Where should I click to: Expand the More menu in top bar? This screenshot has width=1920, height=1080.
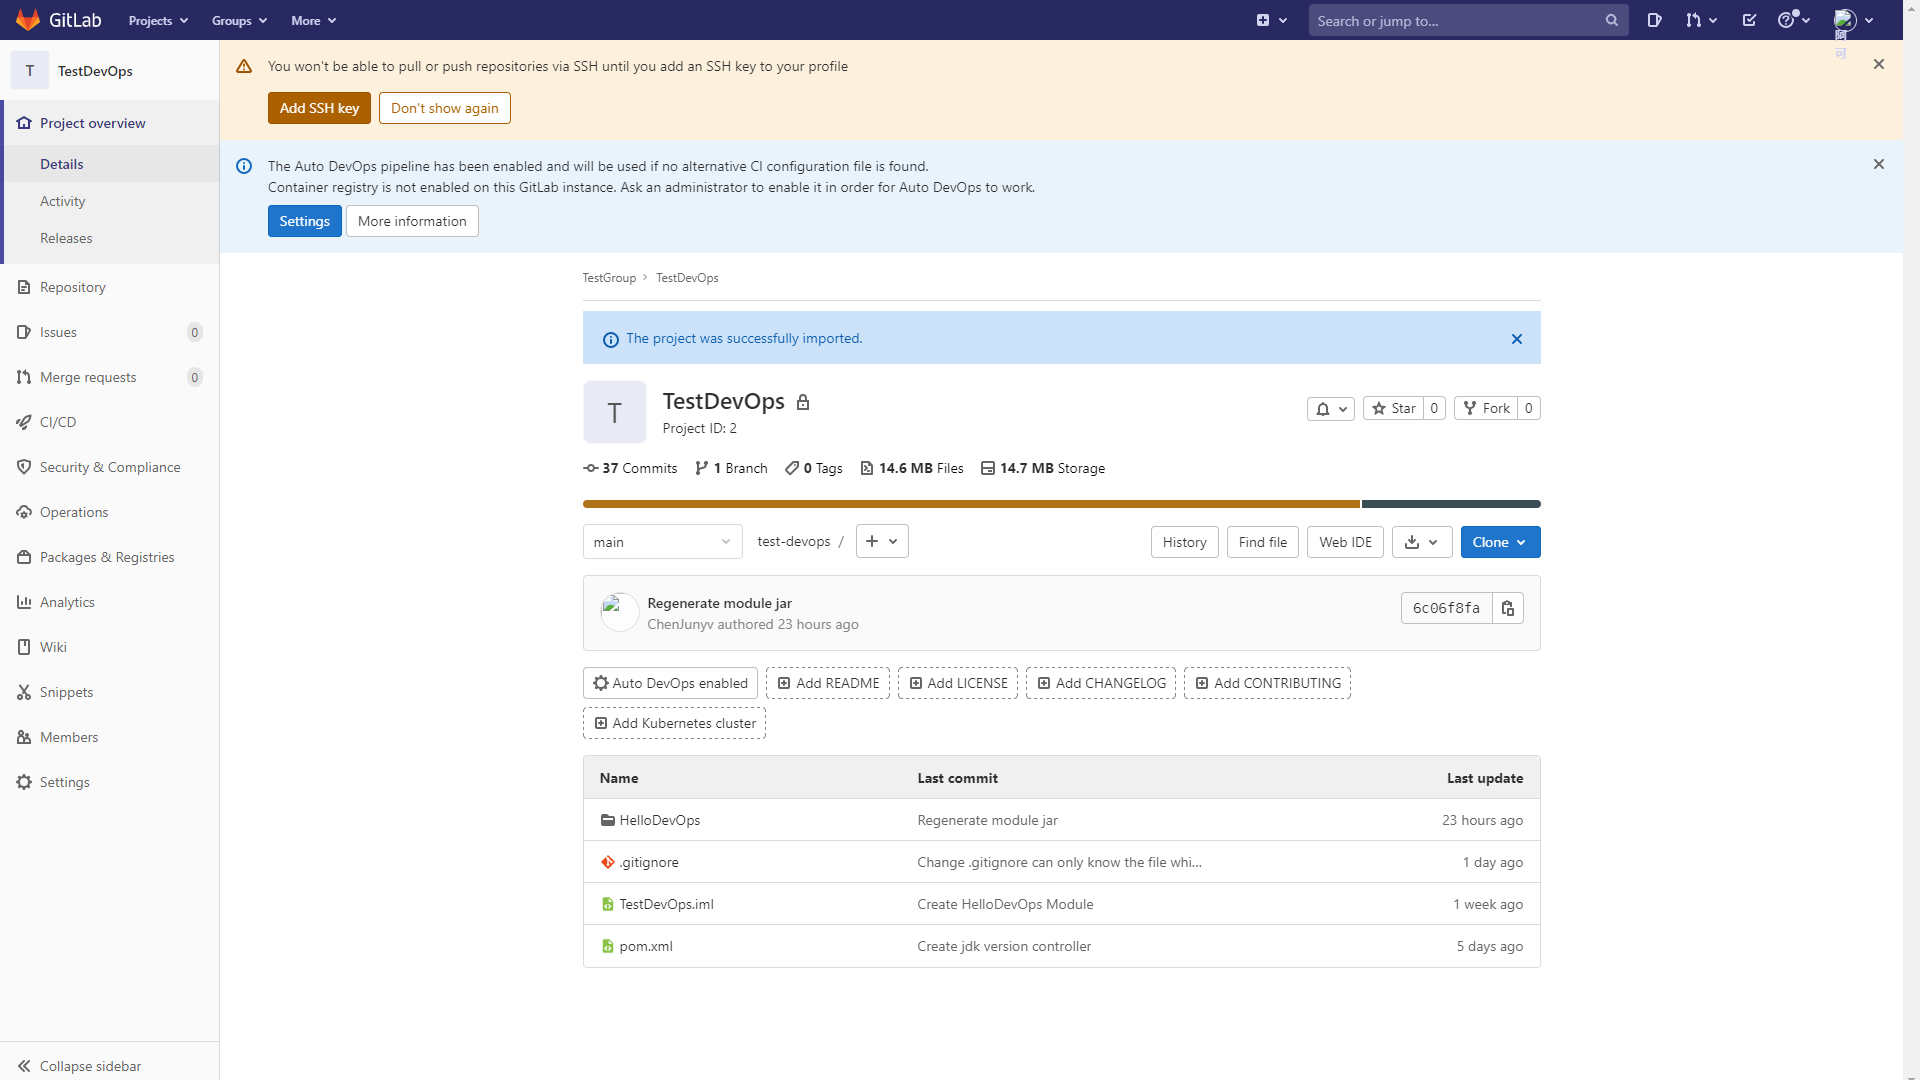click(313, 20)
